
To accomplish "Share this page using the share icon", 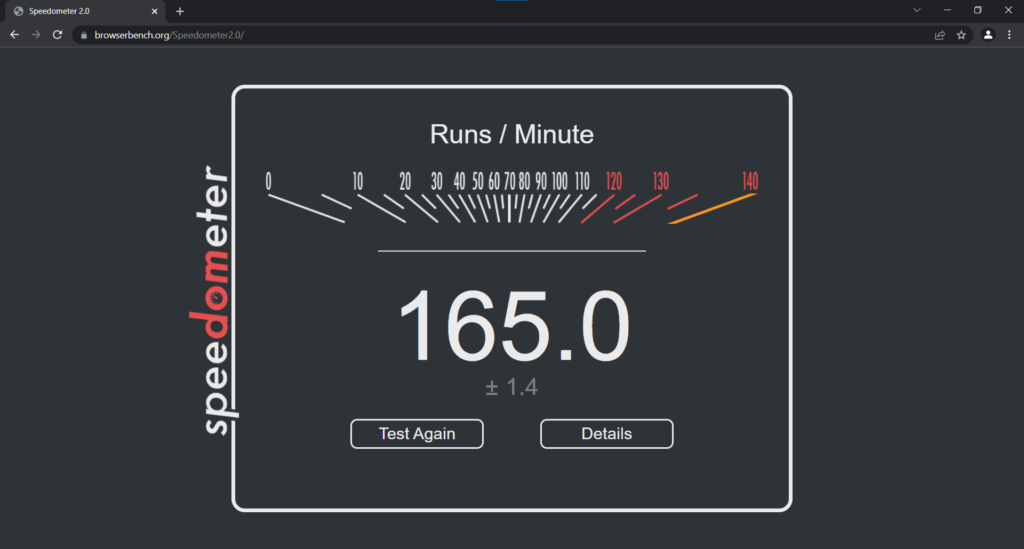I will [940, 35].
